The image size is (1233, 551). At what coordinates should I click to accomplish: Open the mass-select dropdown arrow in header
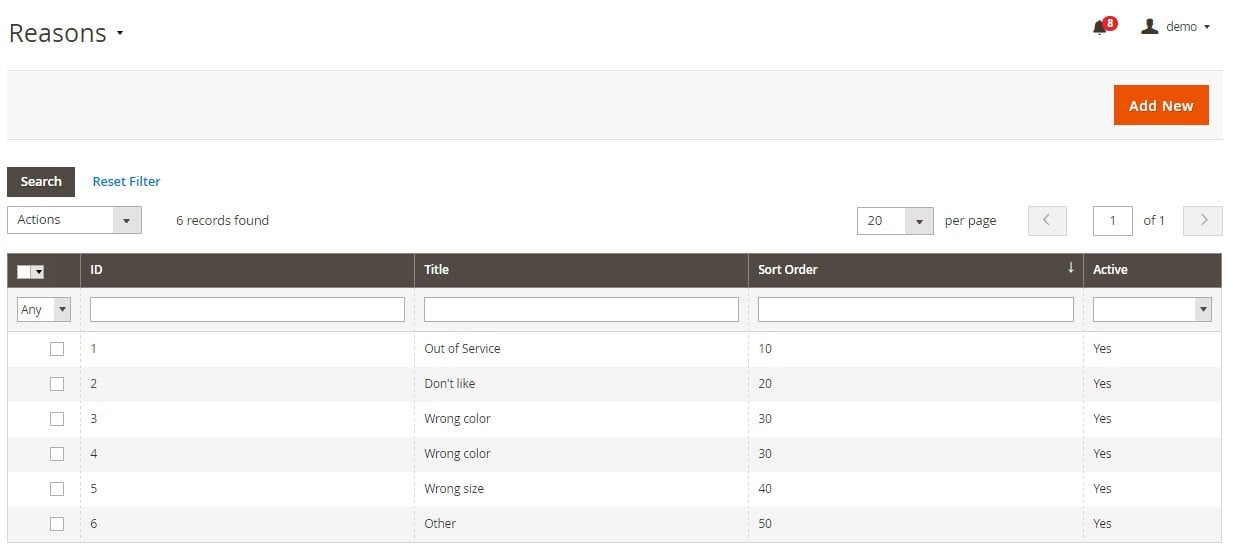(38, 271)
